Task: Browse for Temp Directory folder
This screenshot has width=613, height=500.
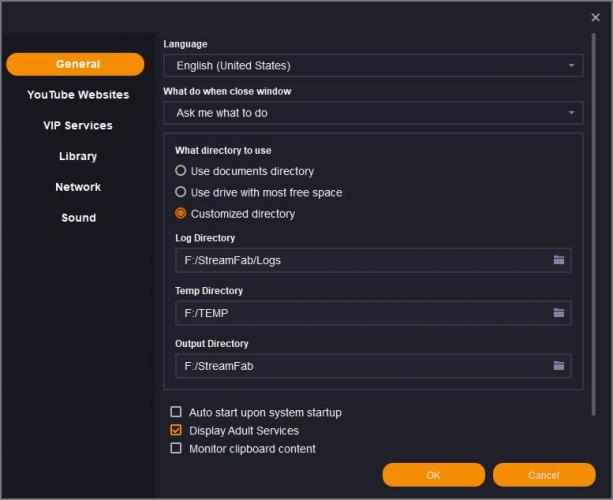Action: pyautogui.click(x=559, y=313)
